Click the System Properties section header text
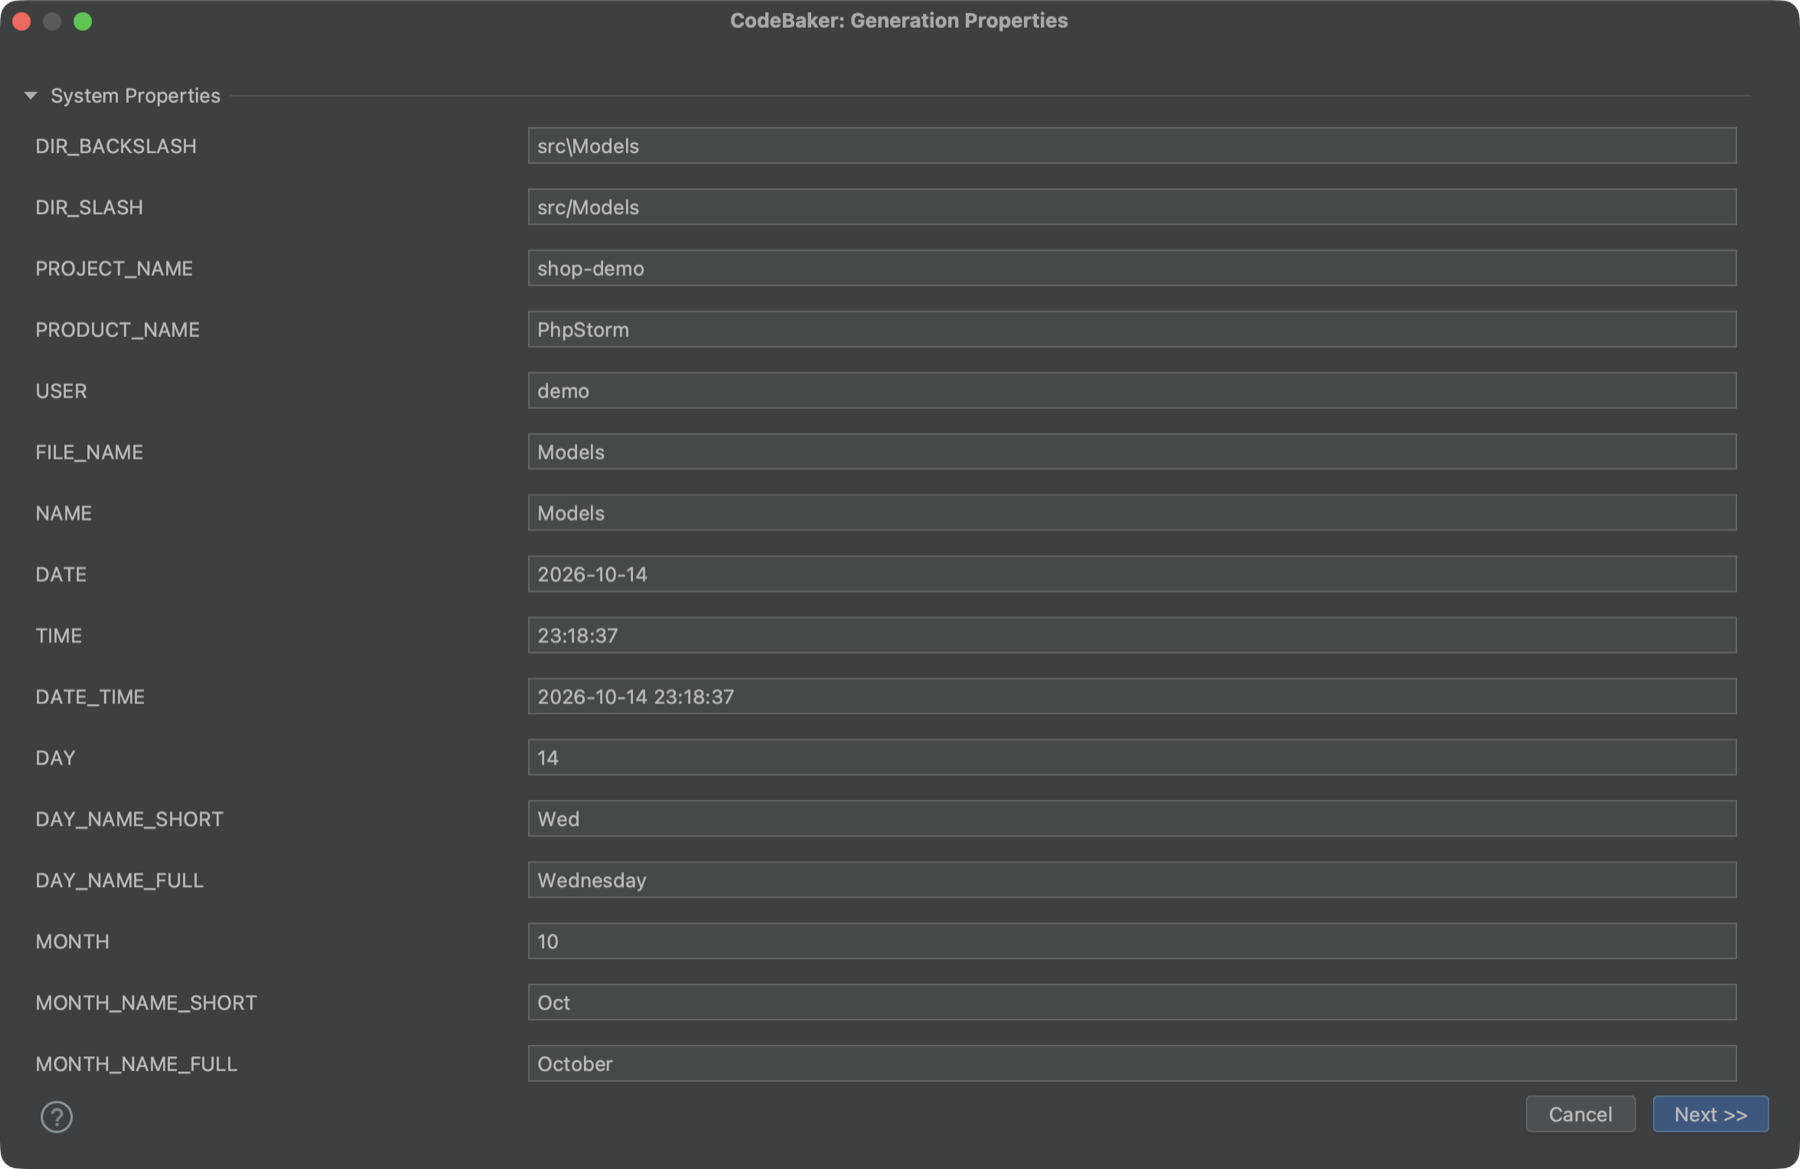1800x1169 pixels. coord(135,96)
